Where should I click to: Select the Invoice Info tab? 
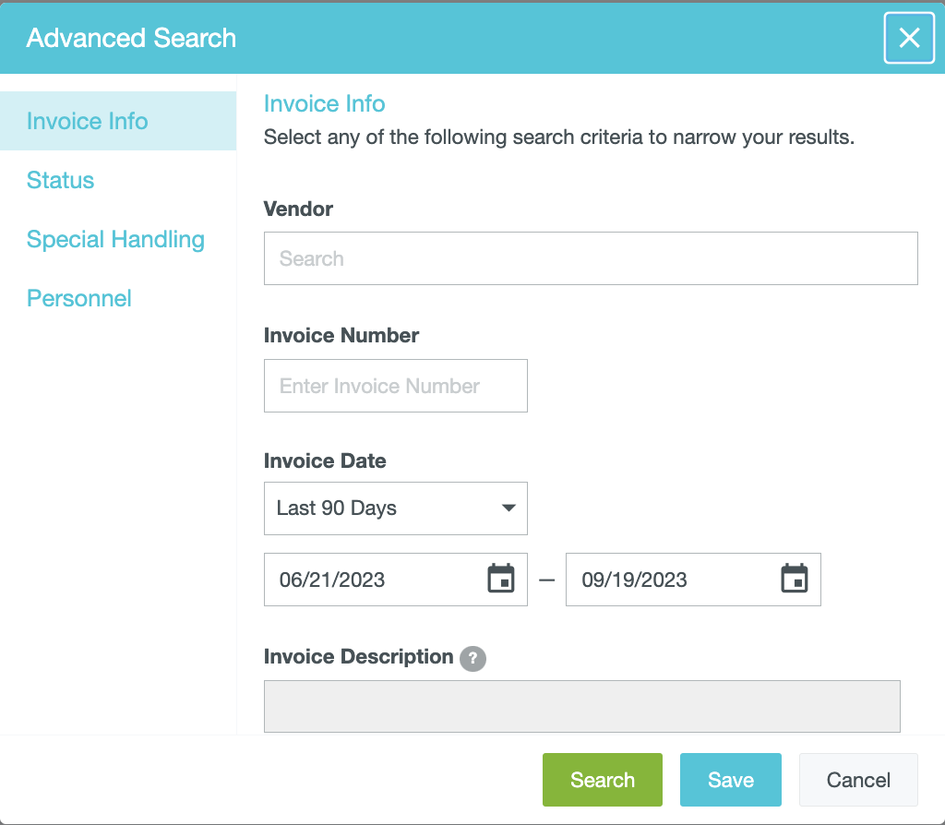[118, 121]
